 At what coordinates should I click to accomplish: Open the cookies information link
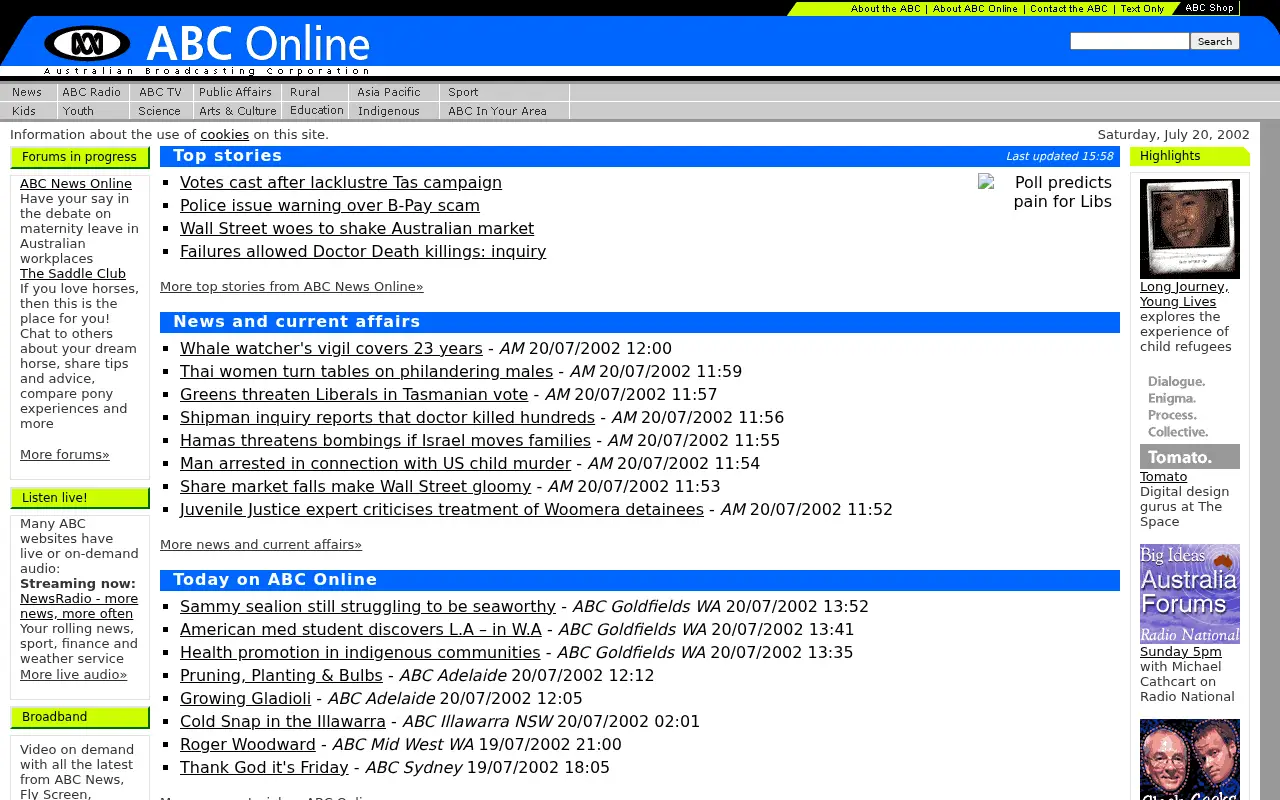pyautogui.click(x=224, y=134)
